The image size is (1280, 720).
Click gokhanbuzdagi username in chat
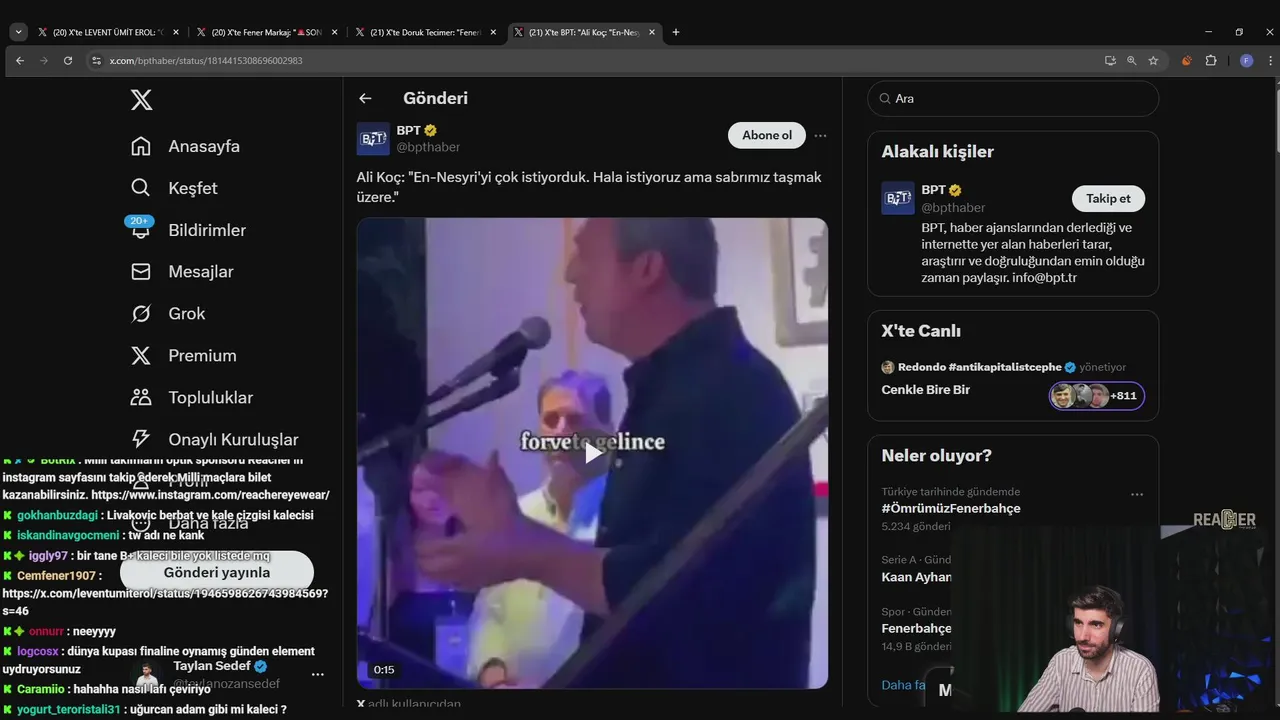57,516
